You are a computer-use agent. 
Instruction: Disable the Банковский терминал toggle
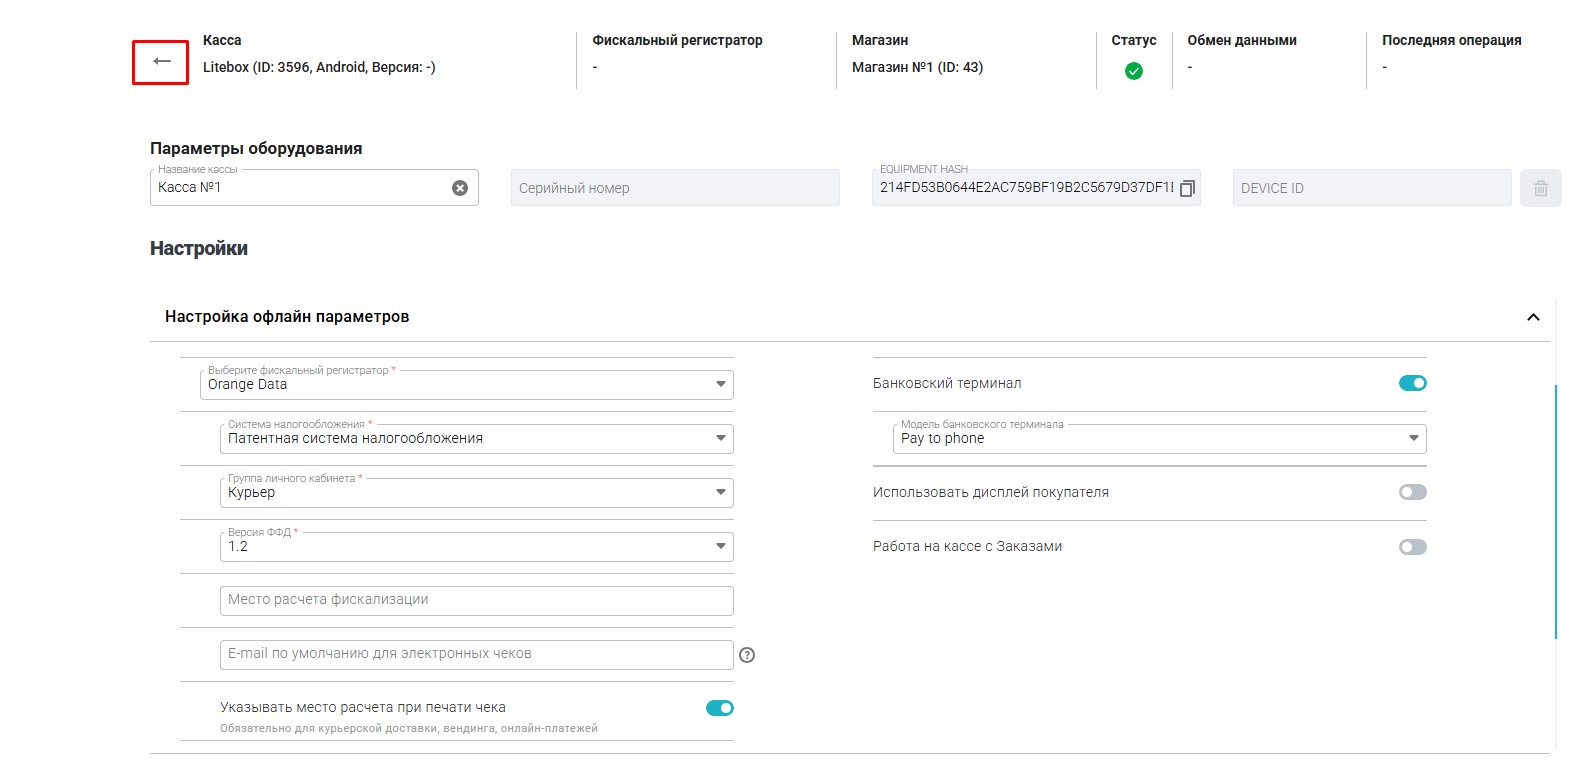(1412, 383)
